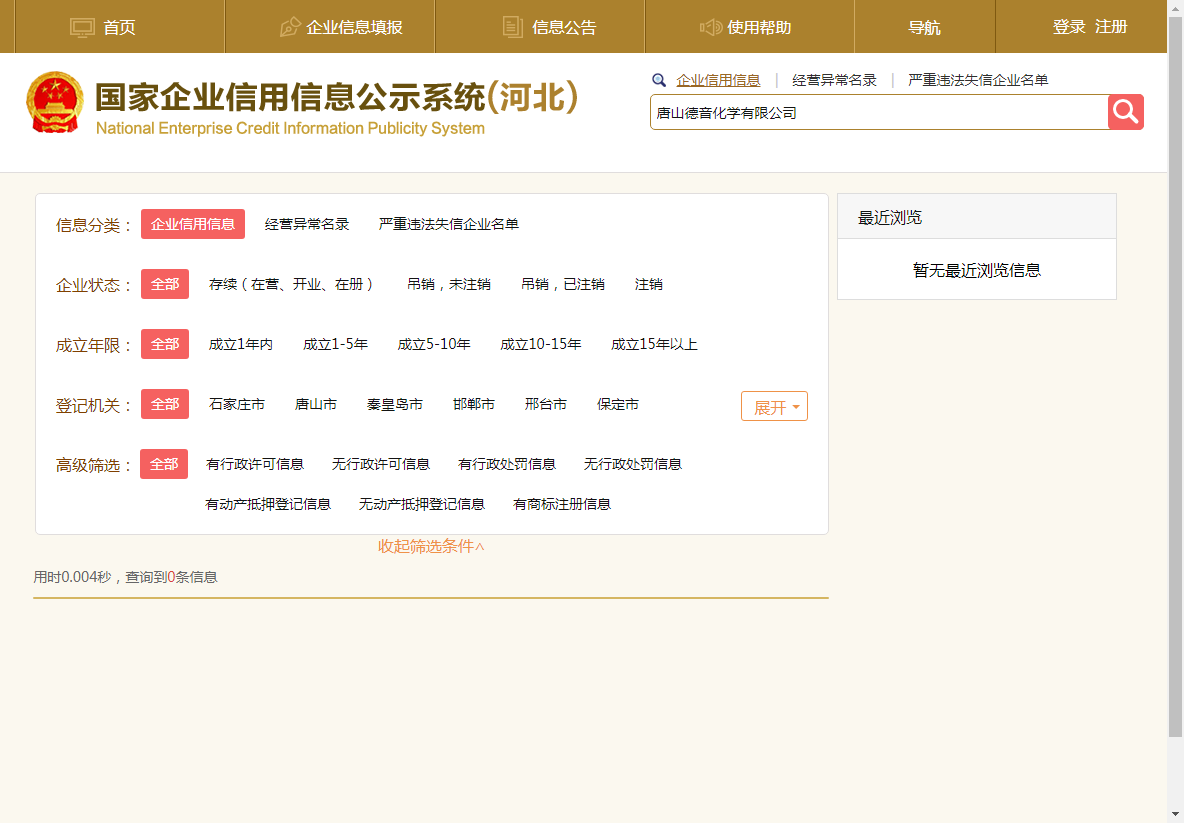
Task: Click the document icon beside 信息公告
Action: tap(512, 27)
